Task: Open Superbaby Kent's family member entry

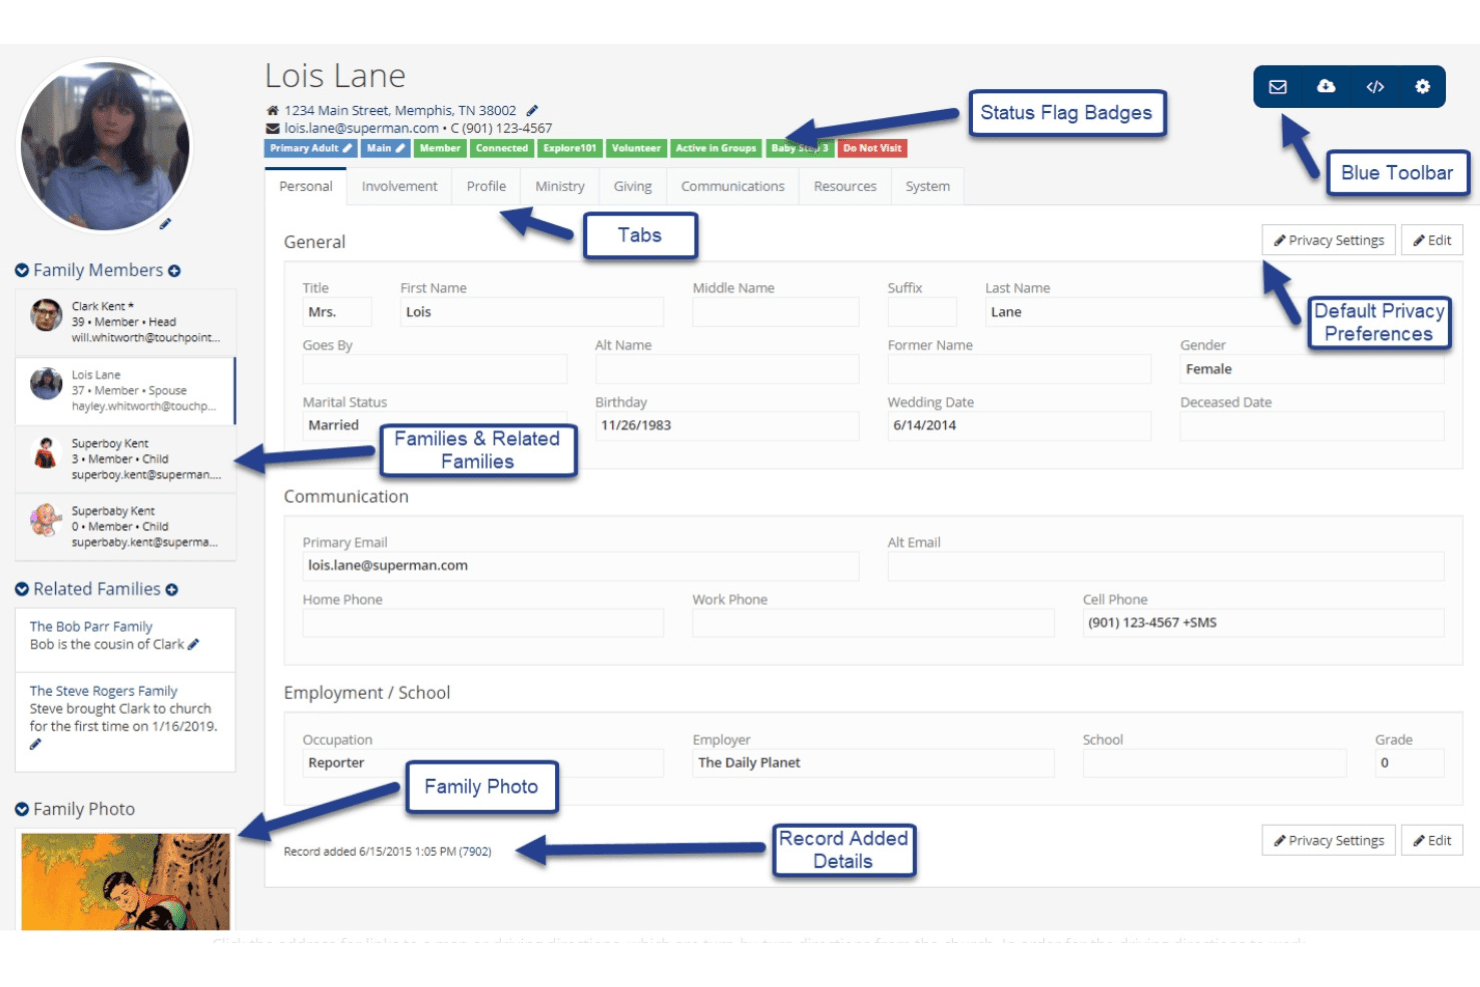Action: 125,527
